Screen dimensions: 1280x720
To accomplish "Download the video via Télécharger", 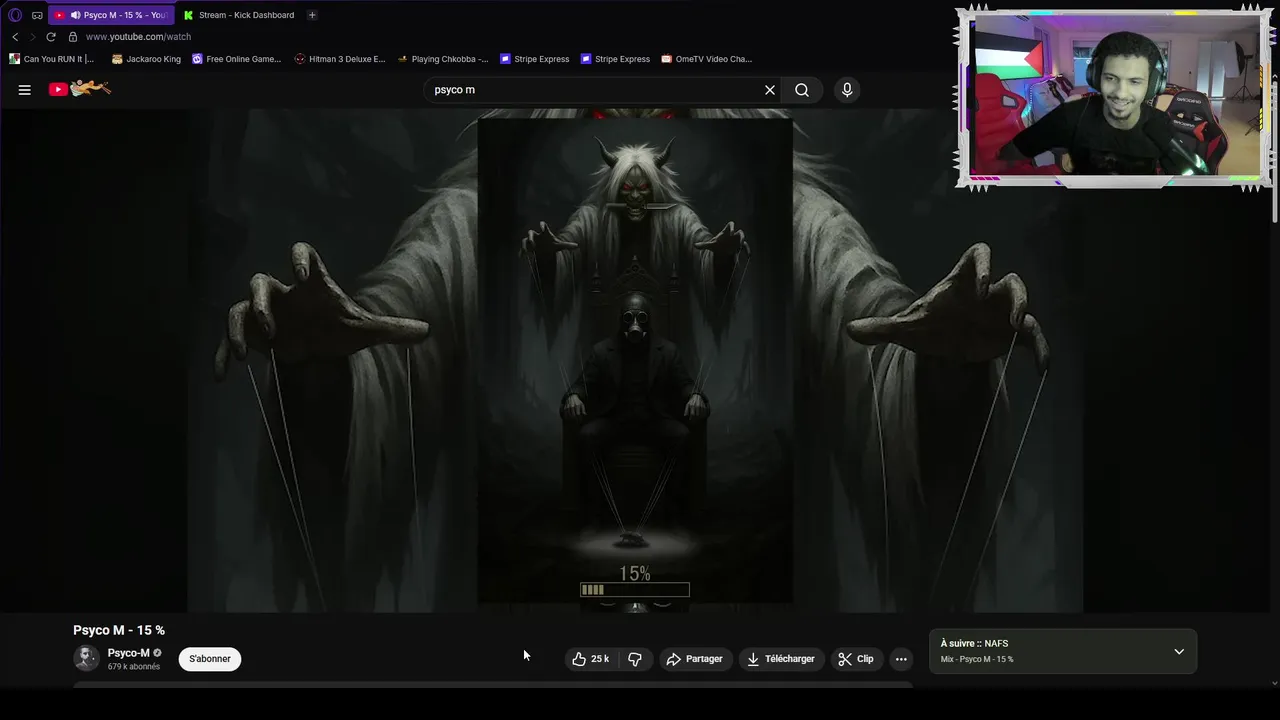I will click(x=781, y=659).
